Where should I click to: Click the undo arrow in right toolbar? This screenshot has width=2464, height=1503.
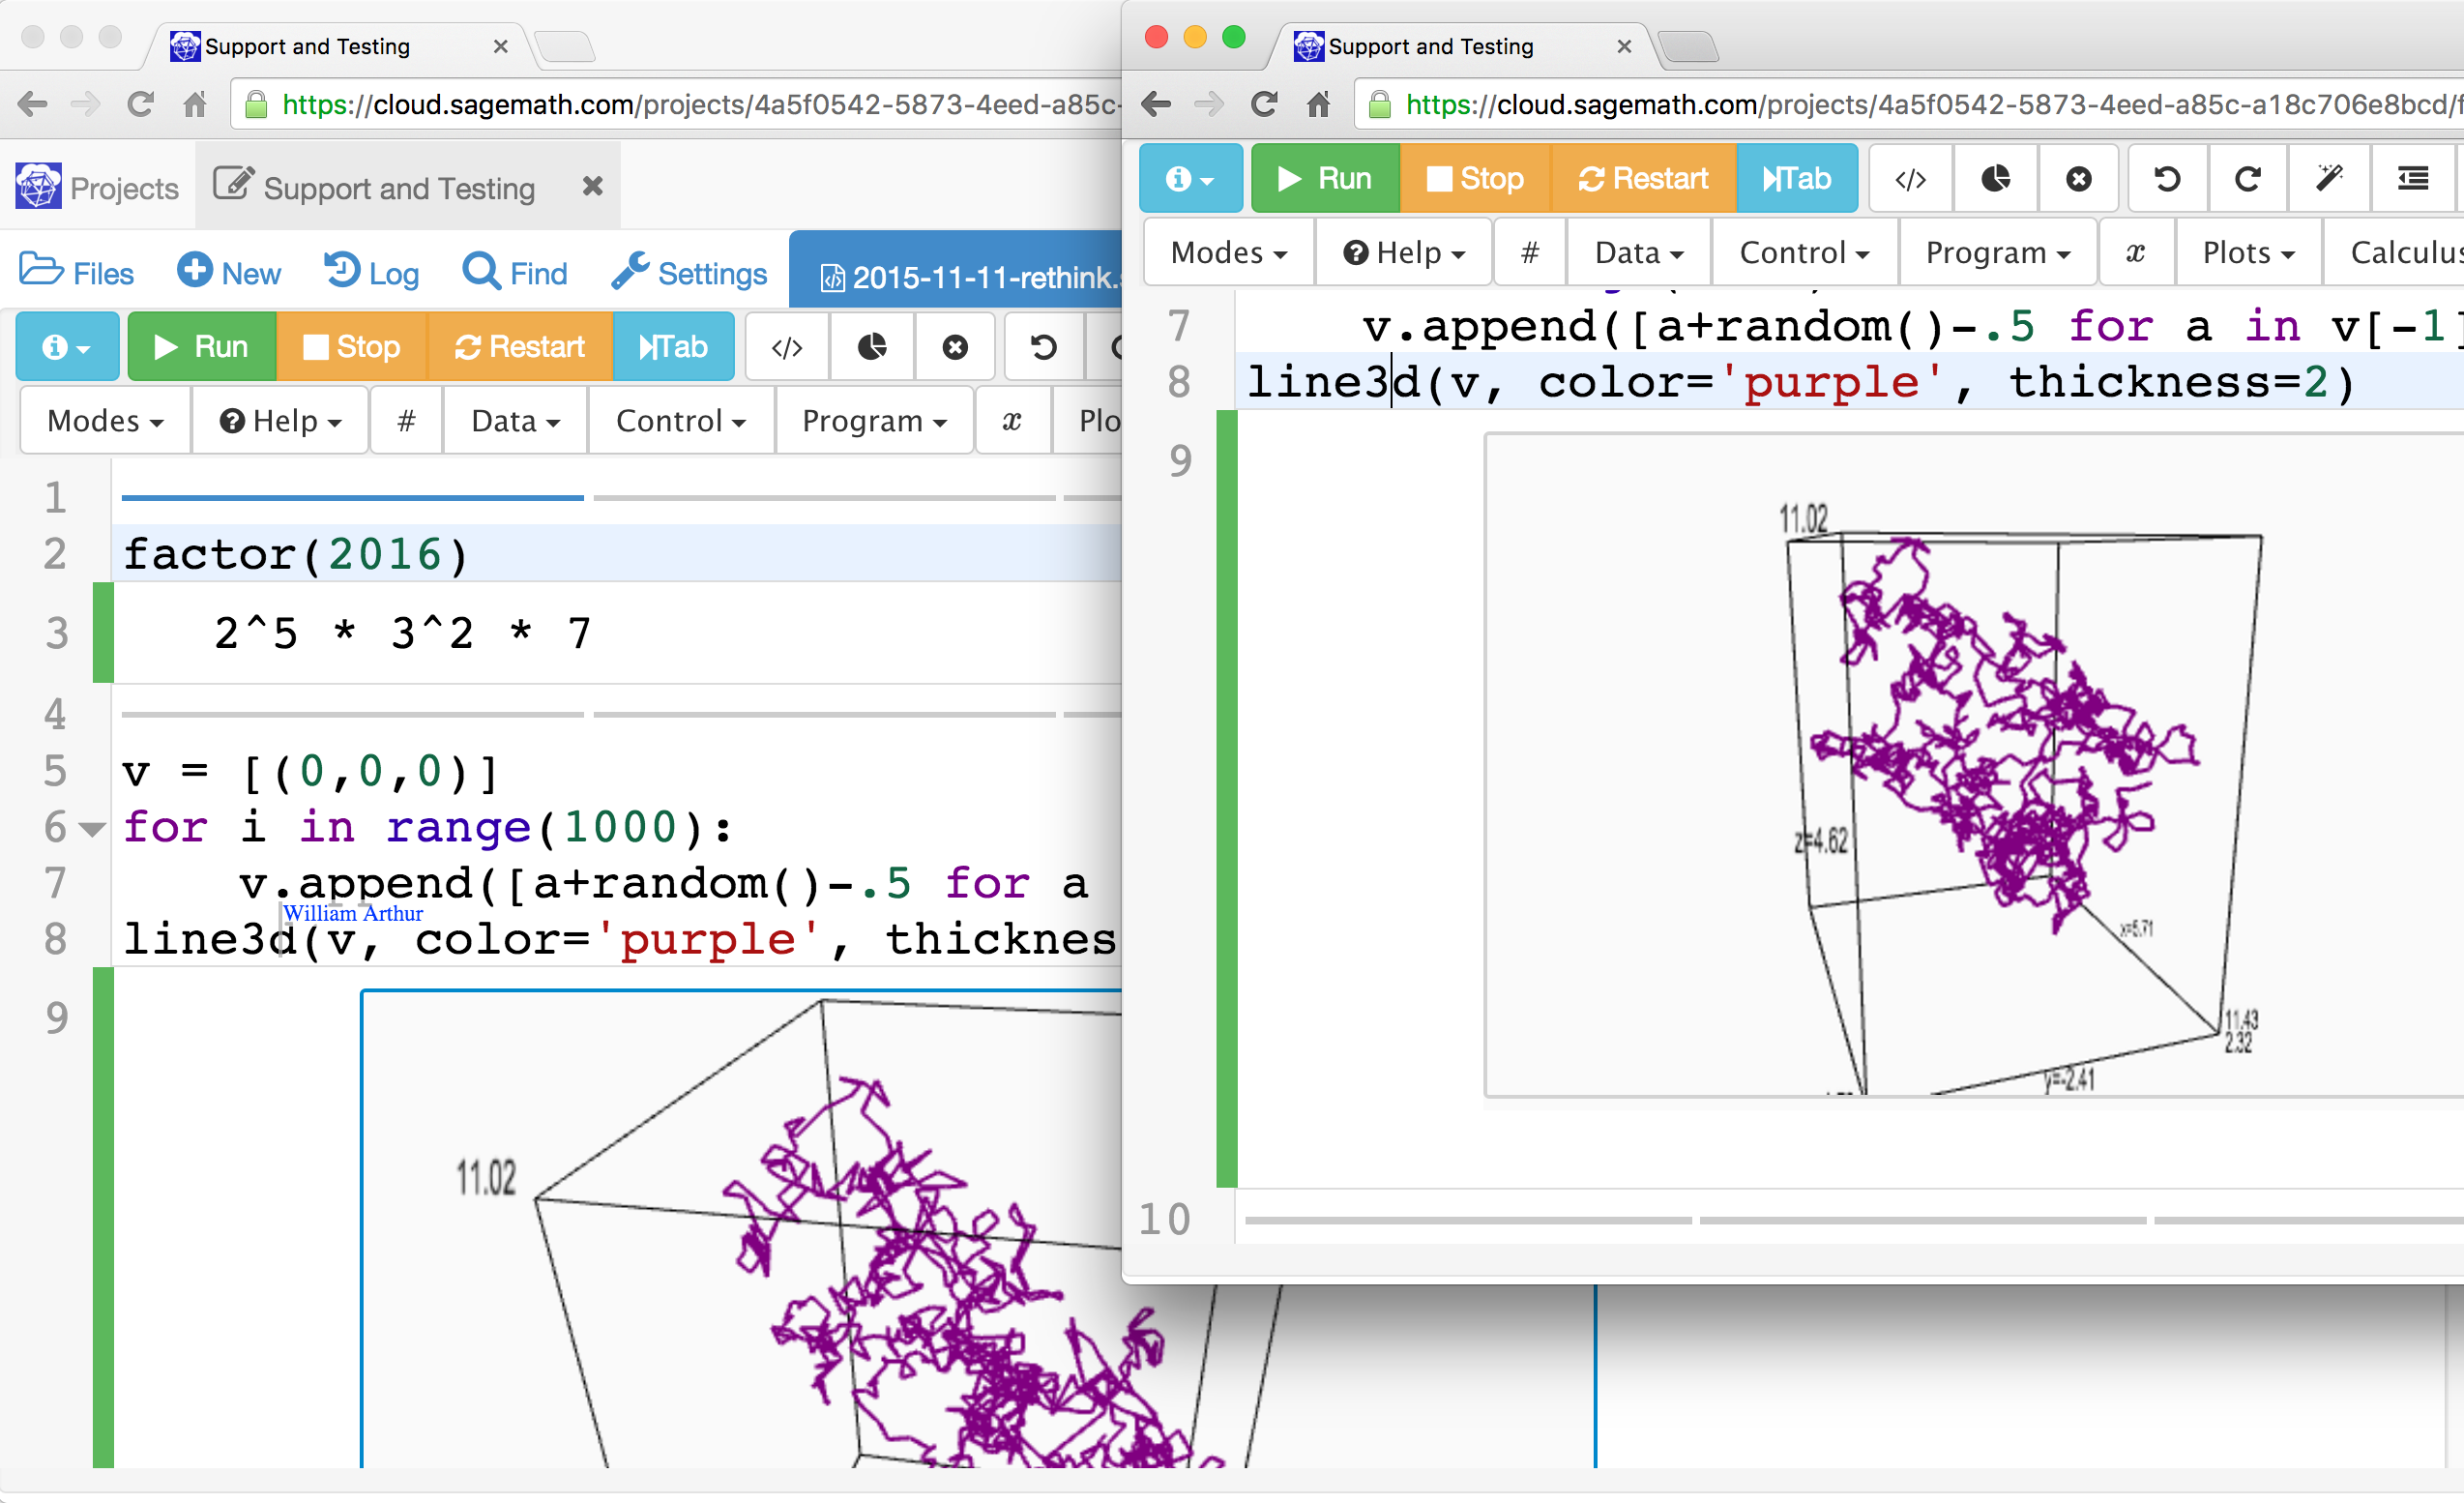tap(2167, 179)
